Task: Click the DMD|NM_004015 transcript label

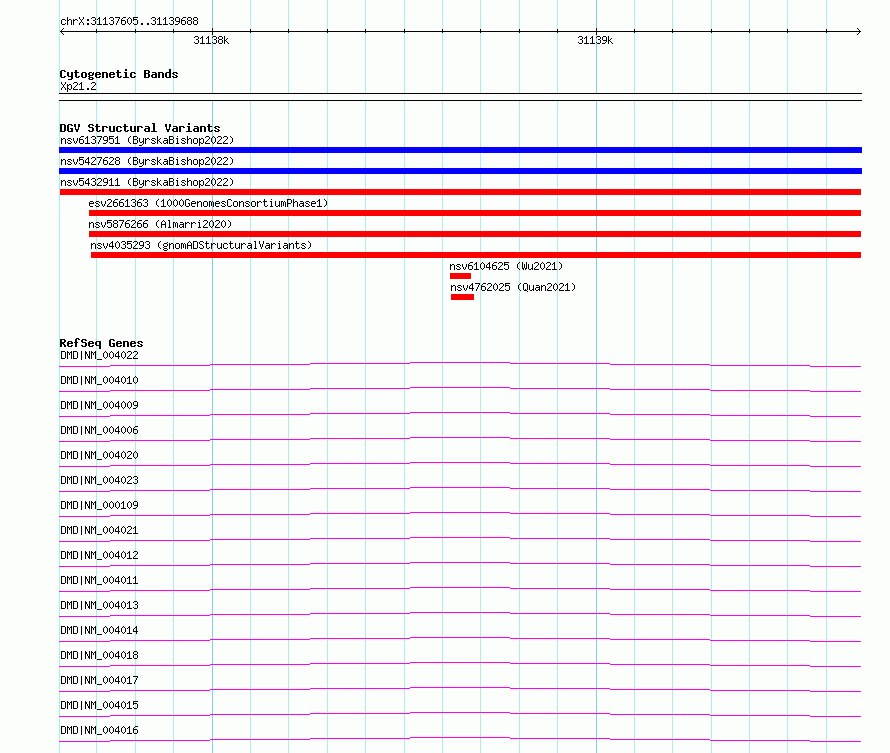Action: point(99,705)
